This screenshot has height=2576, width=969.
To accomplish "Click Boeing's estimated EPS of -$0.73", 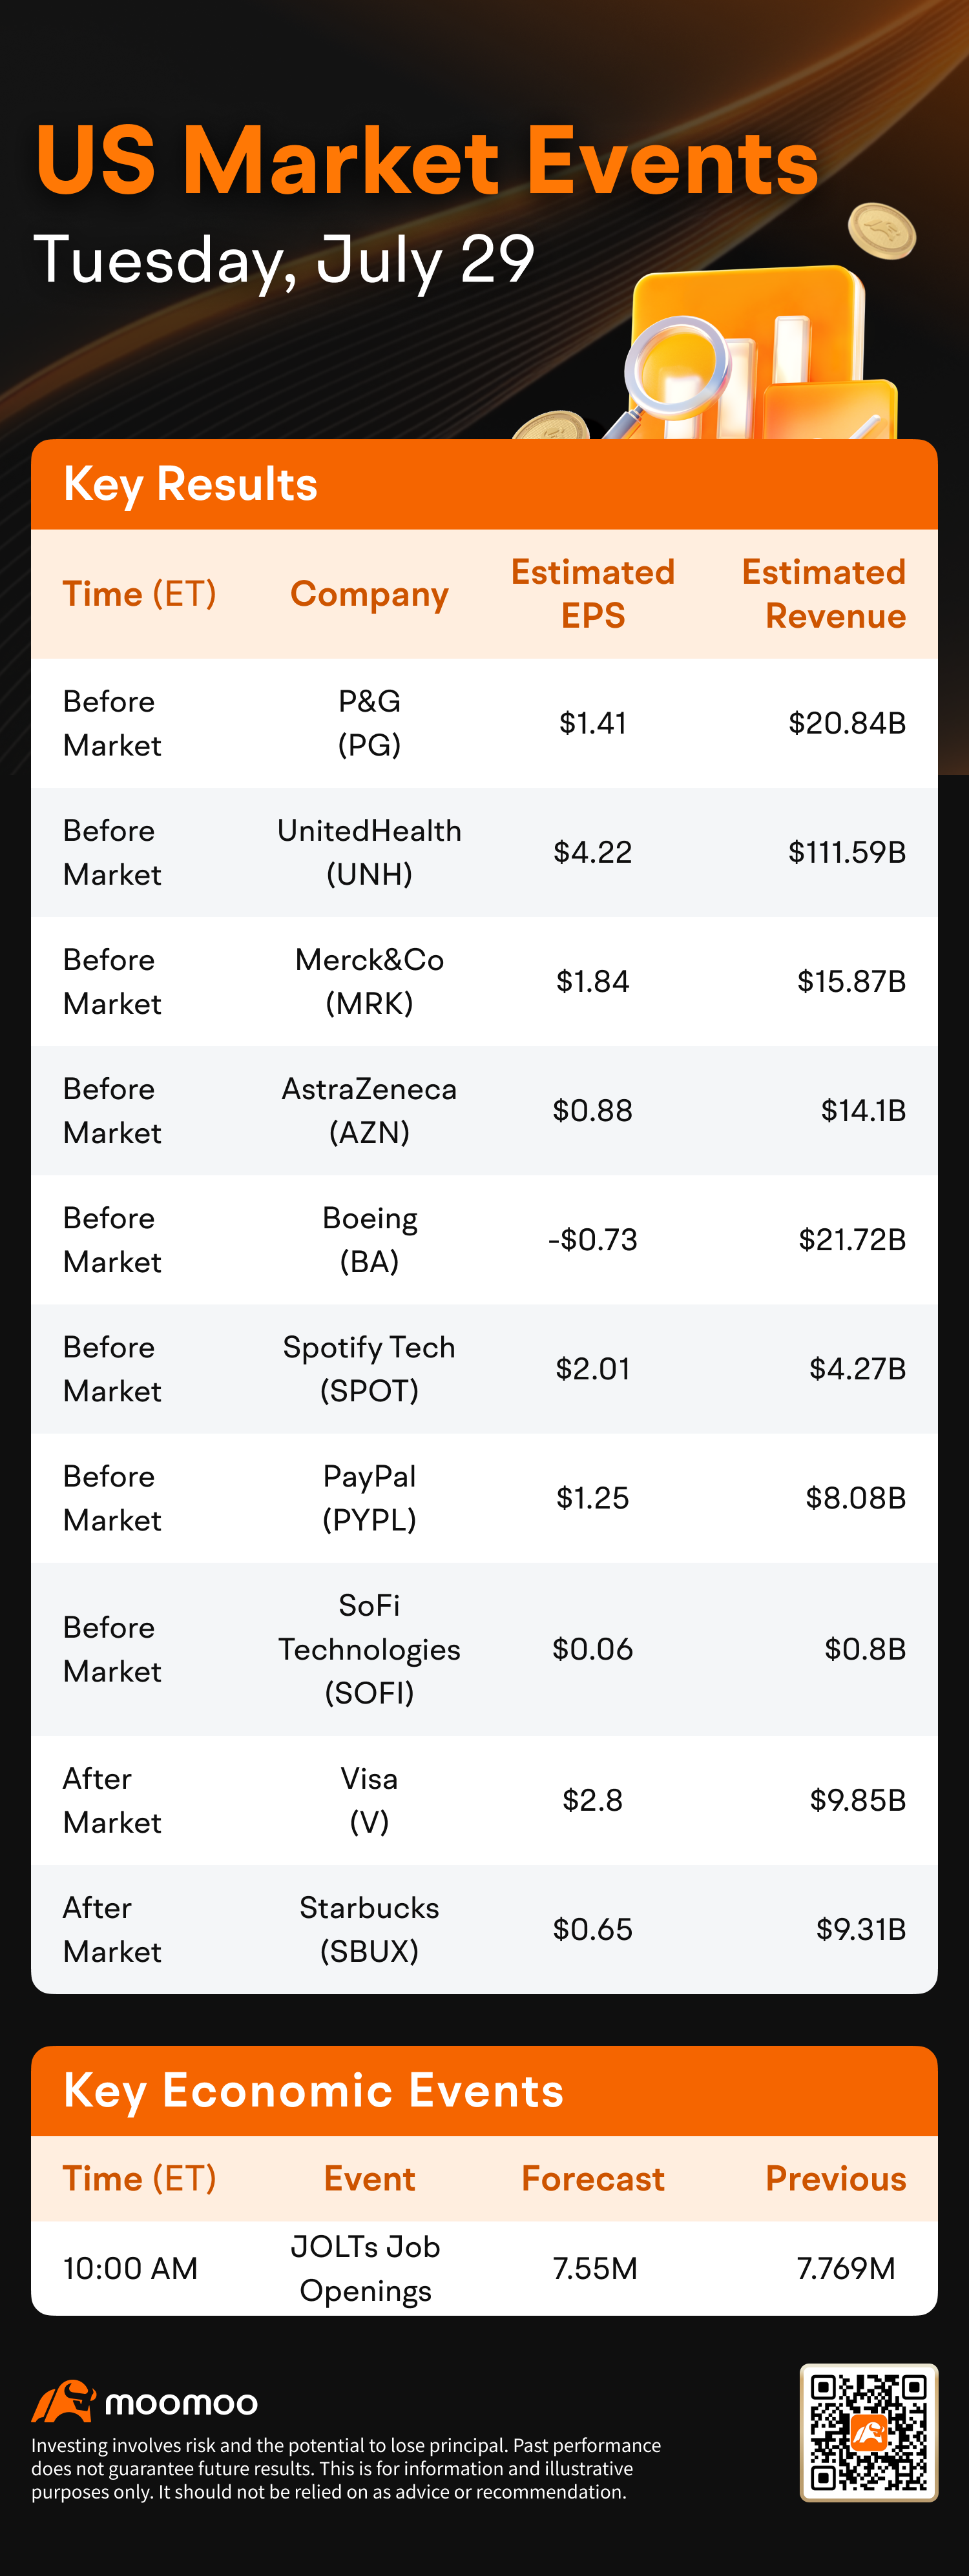I will [592, 1240].
